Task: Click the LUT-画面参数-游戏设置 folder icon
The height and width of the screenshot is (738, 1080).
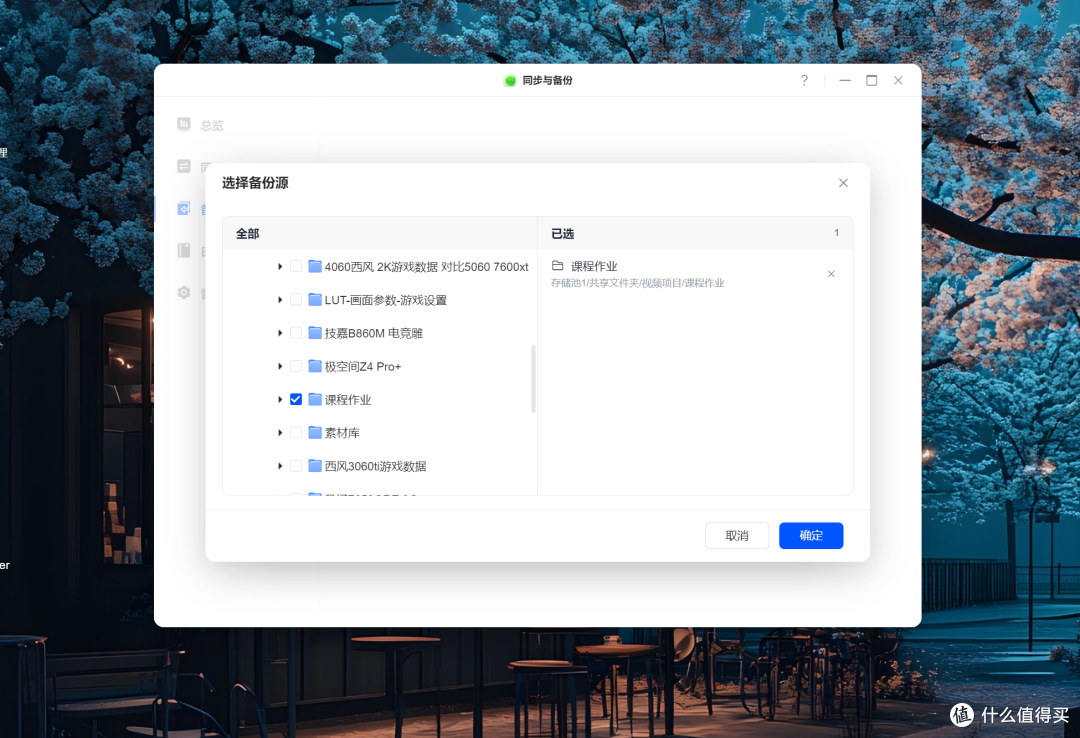Action: pos(315,300)
